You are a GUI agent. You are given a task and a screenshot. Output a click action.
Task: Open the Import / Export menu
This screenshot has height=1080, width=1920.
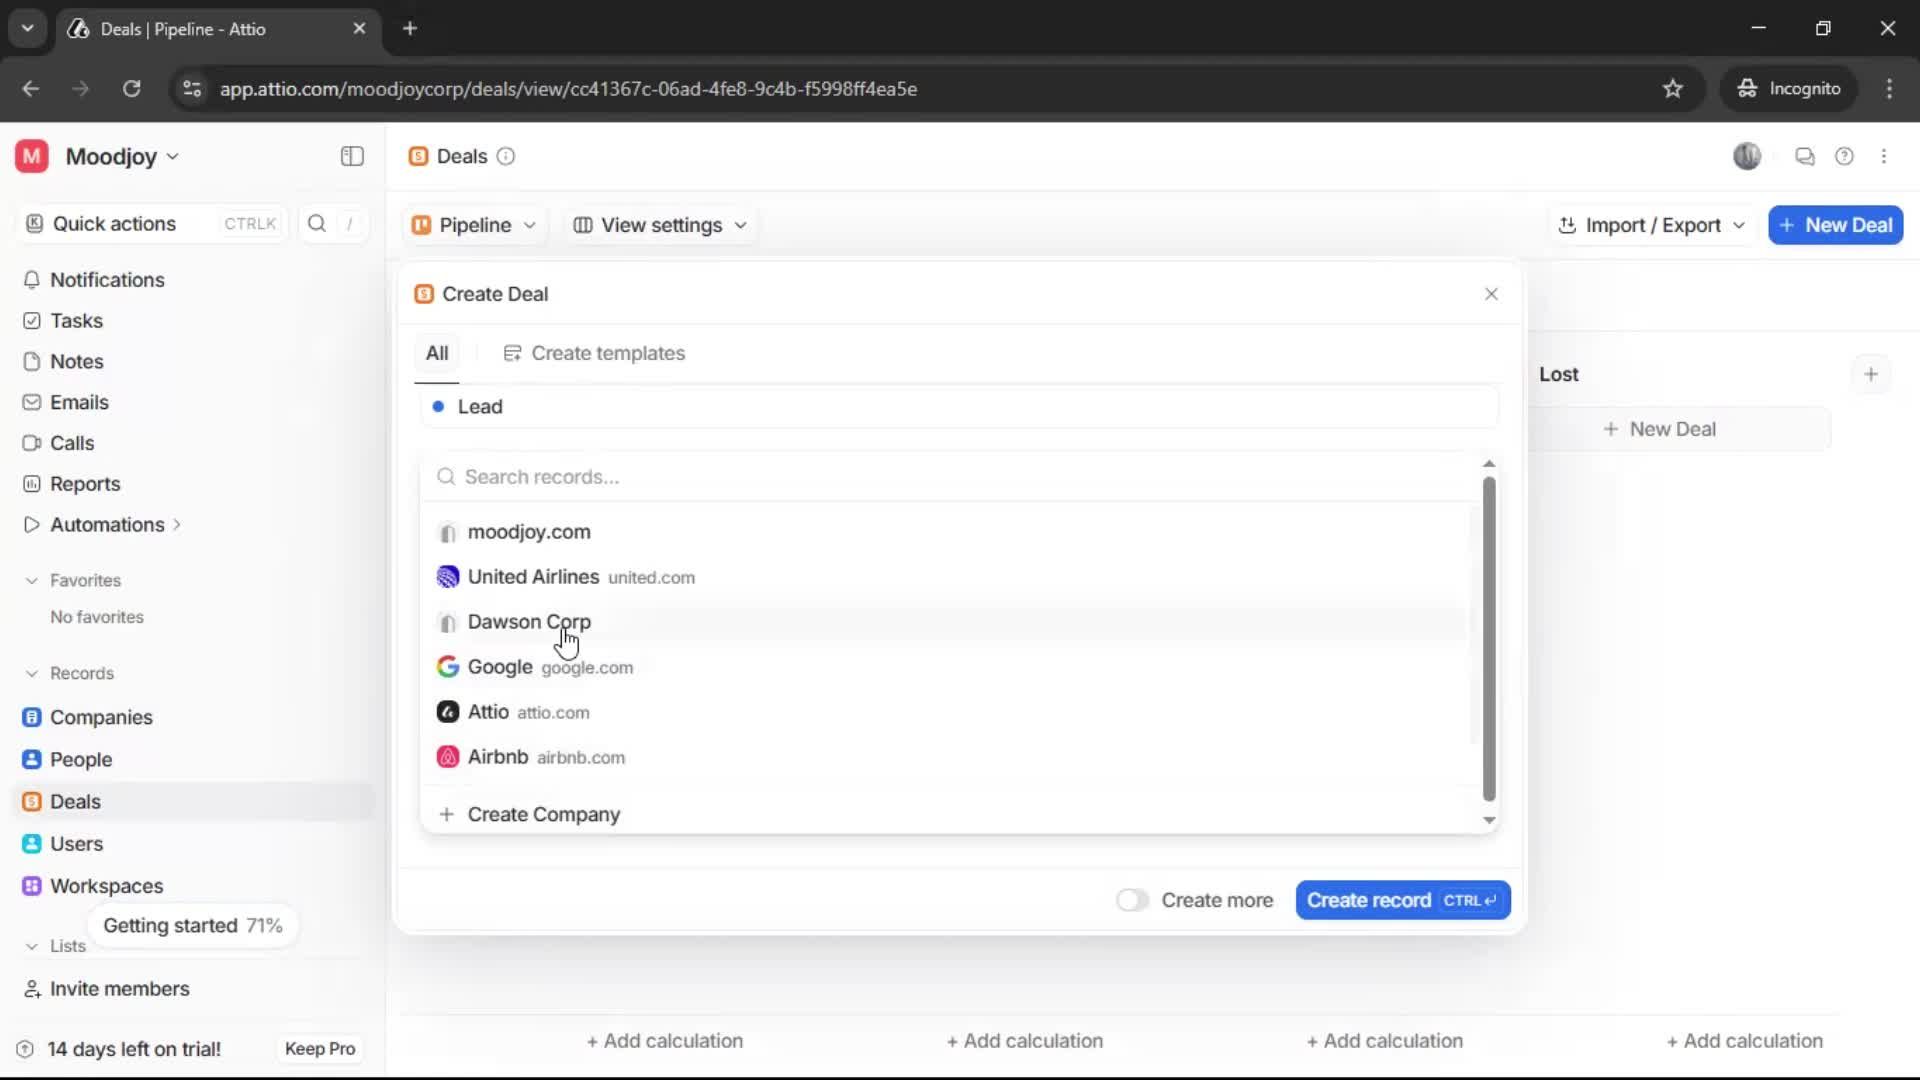click(x=1650, y=225)
